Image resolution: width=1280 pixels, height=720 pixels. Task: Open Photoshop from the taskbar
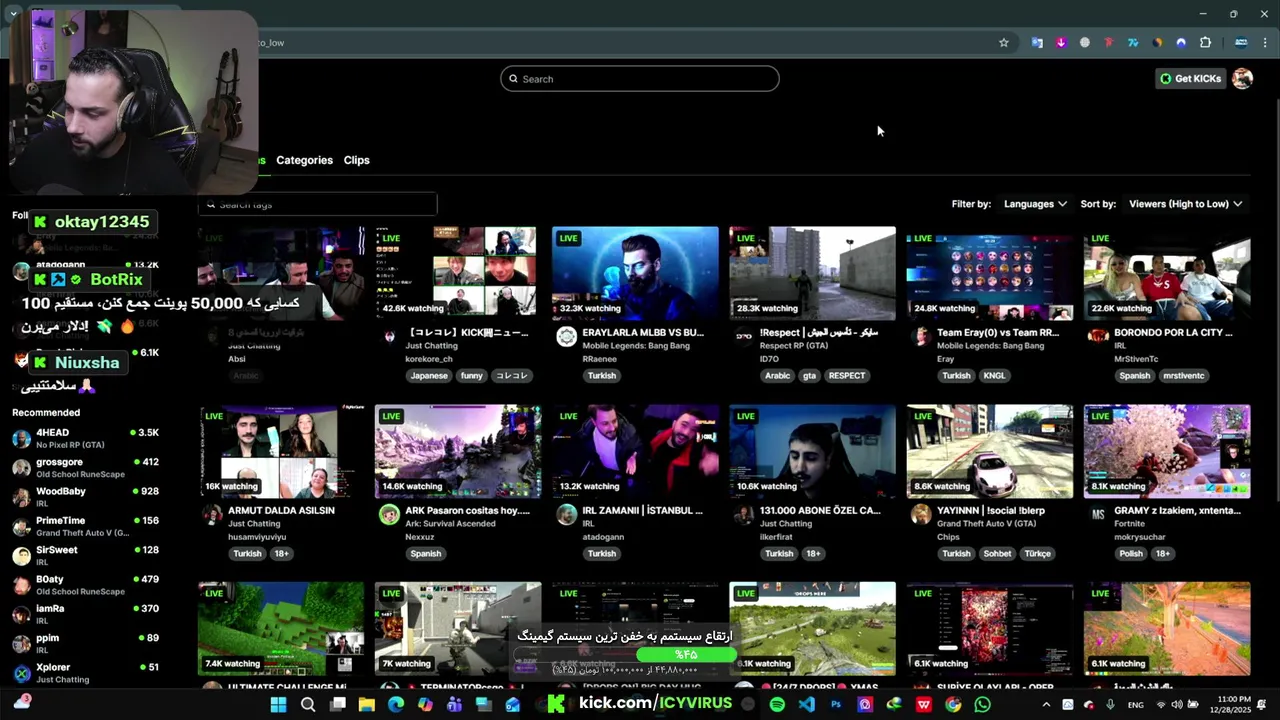[836, 705]
